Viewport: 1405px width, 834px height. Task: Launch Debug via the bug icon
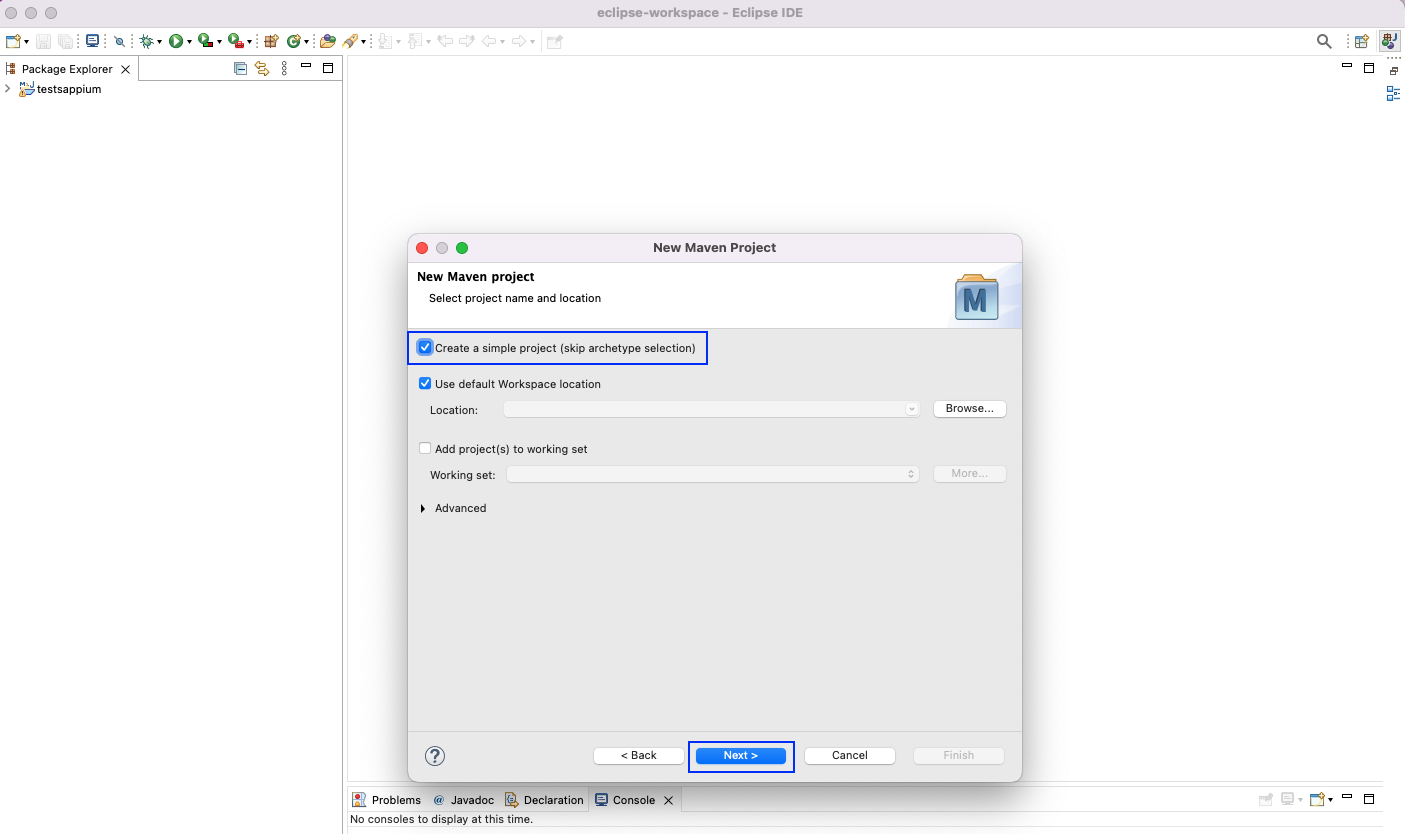(146, 41)
